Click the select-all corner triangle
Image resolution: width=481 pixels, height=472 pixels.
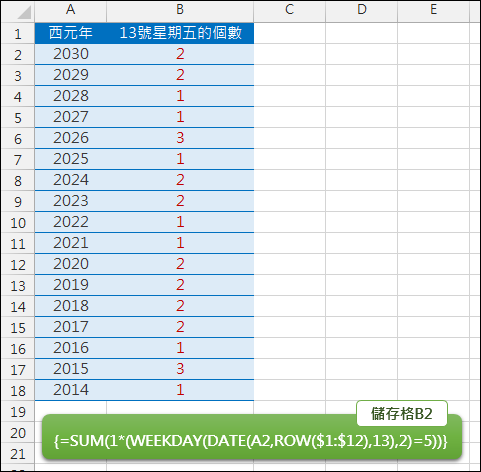[x=24, y=12]
